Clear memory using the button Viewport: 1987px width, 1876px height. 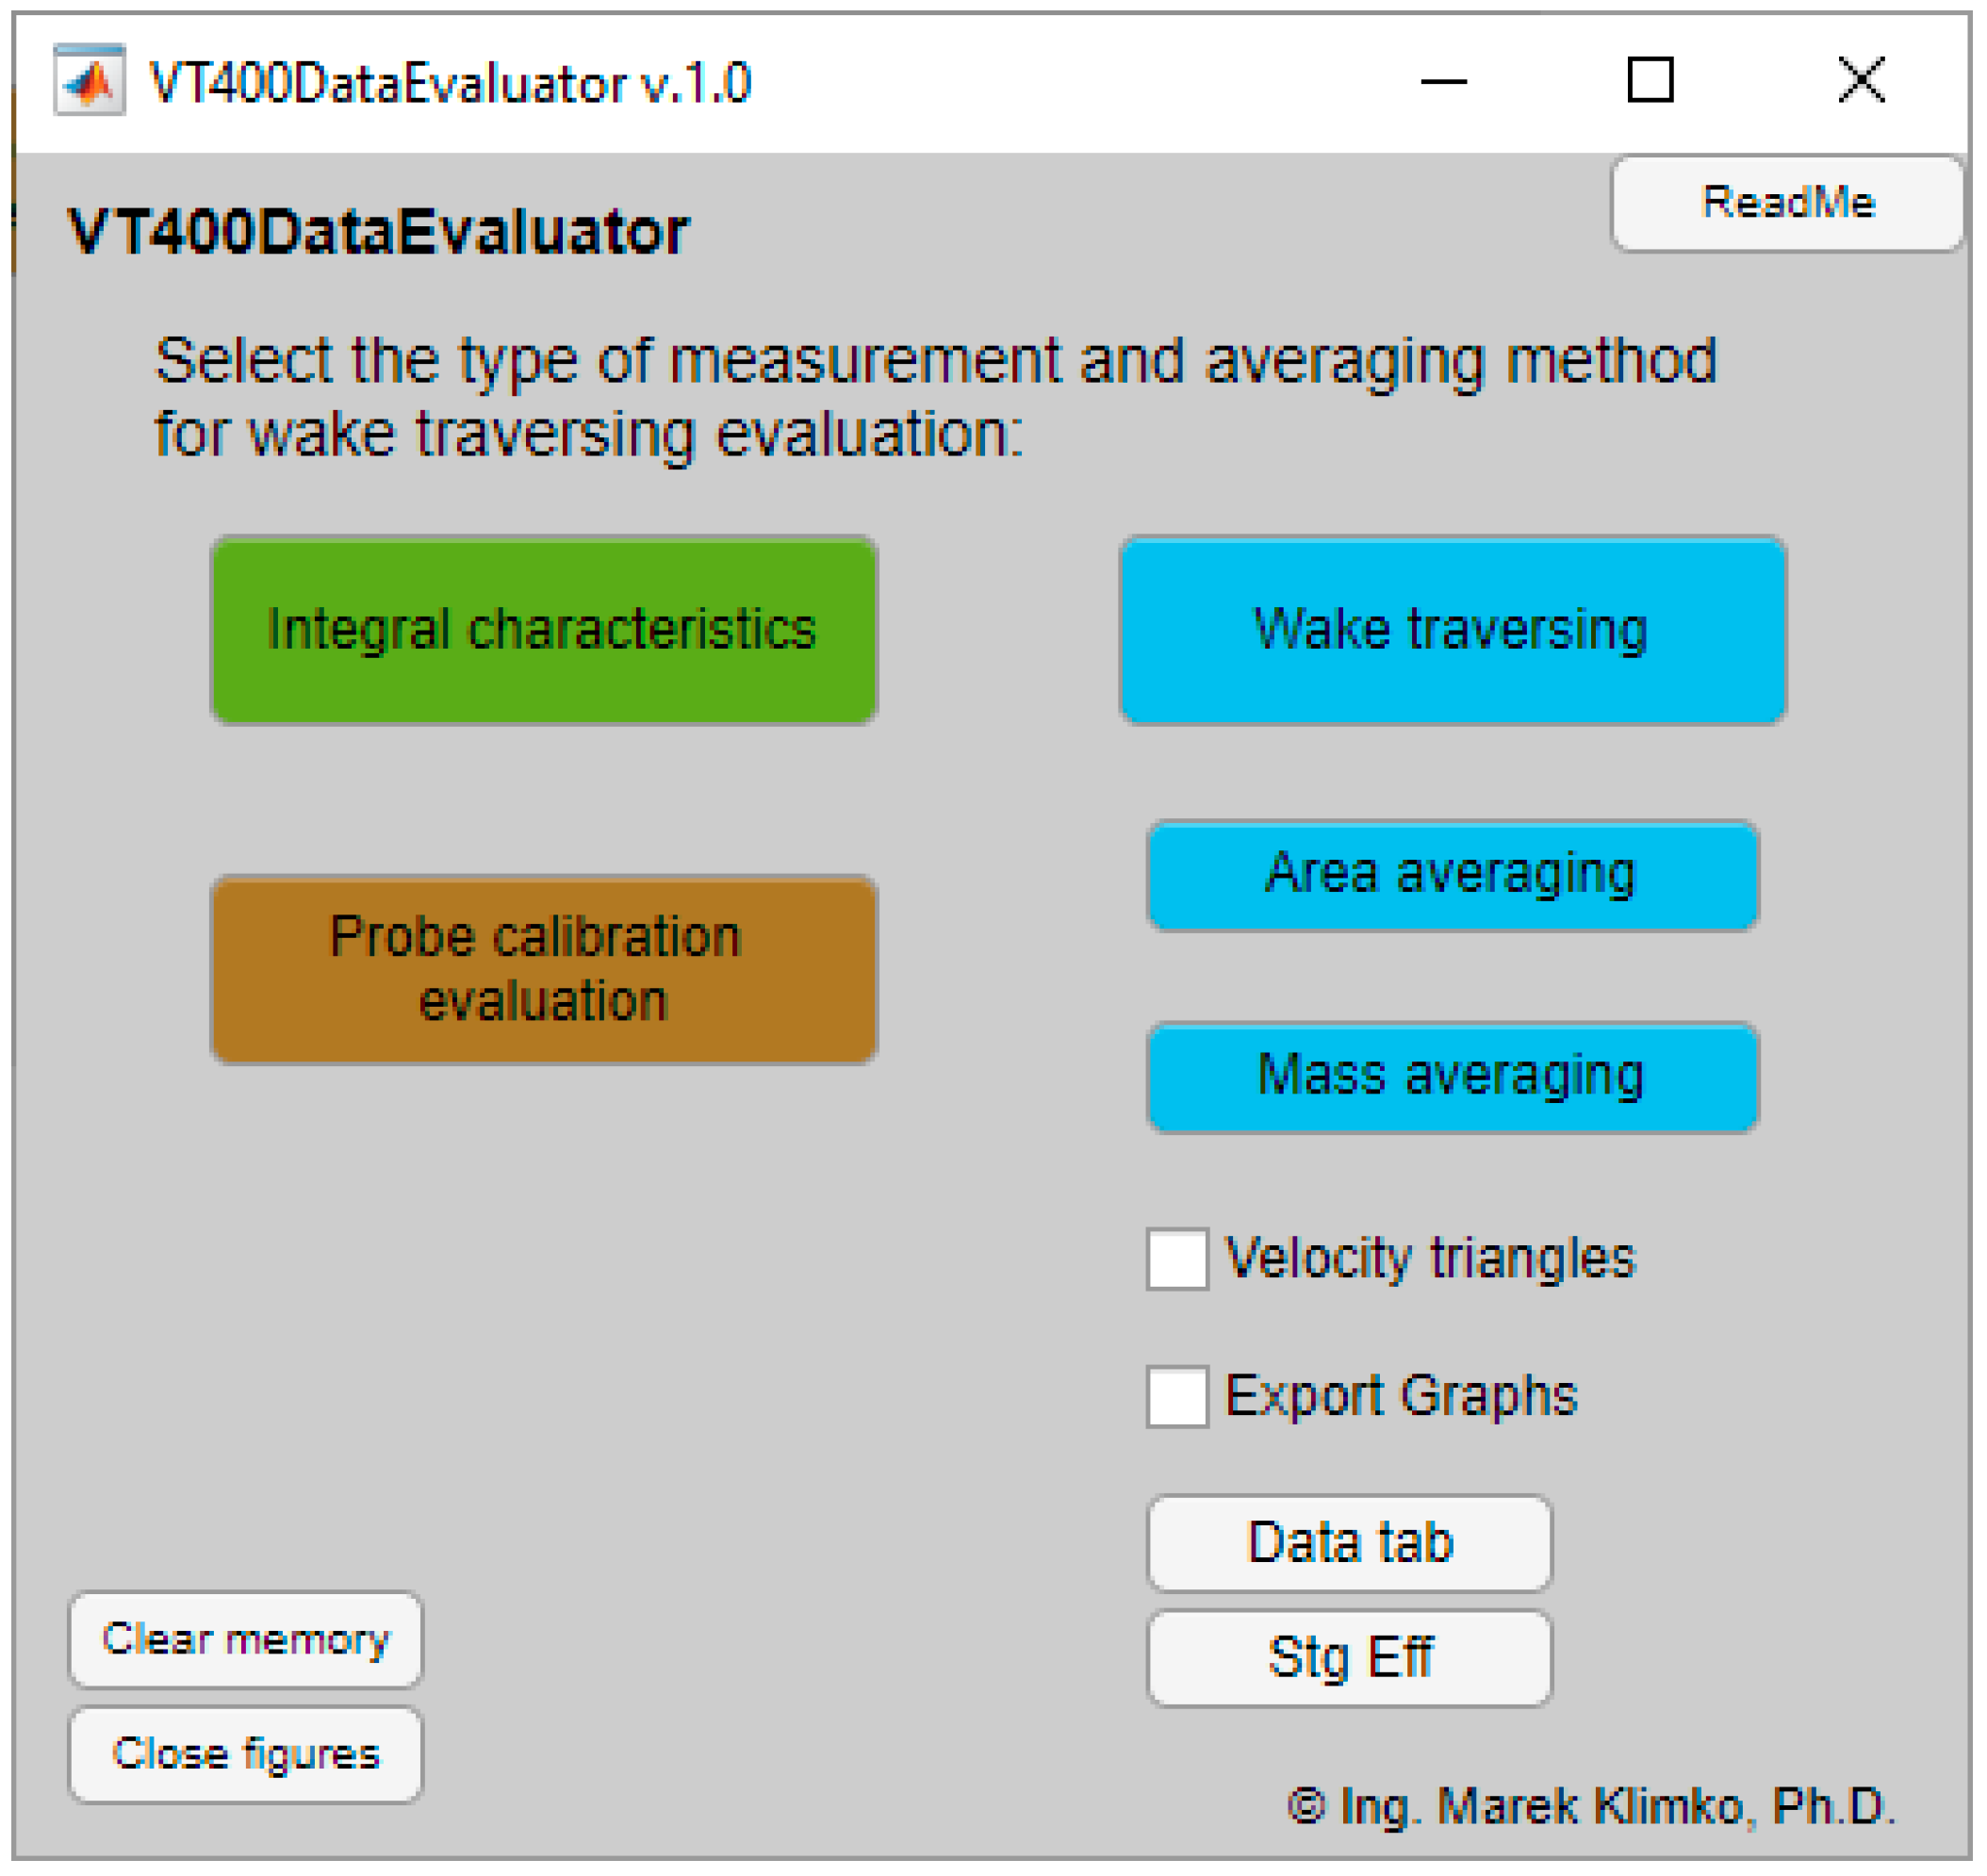tap(246, 1640)
